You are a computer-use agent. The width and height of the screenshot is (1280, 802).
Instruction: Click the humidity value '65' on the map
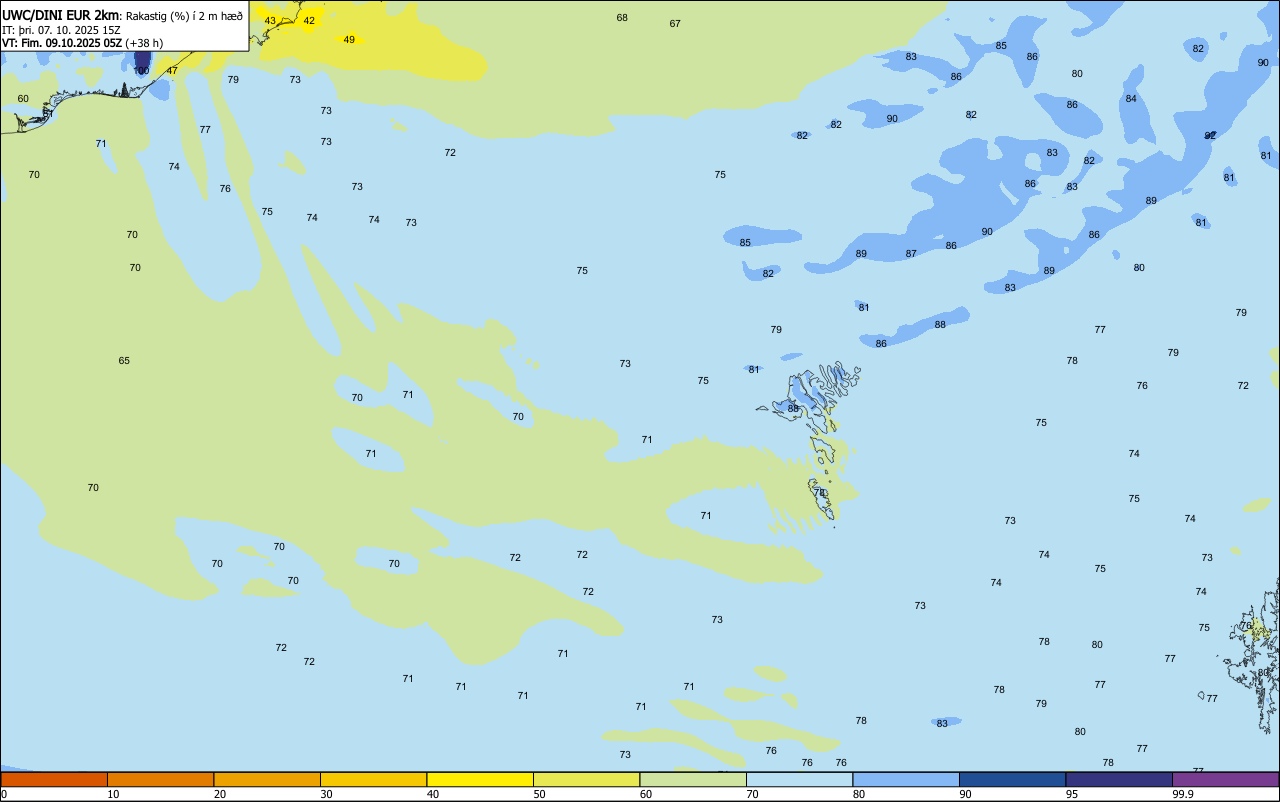124,361
